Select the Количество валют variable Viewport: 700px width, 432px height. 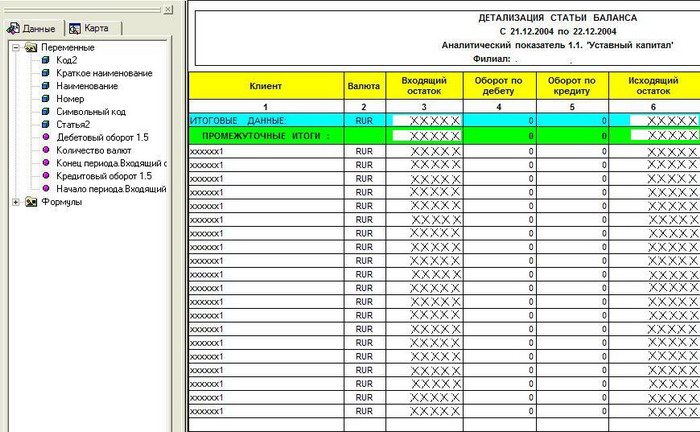tap(94, 150)
